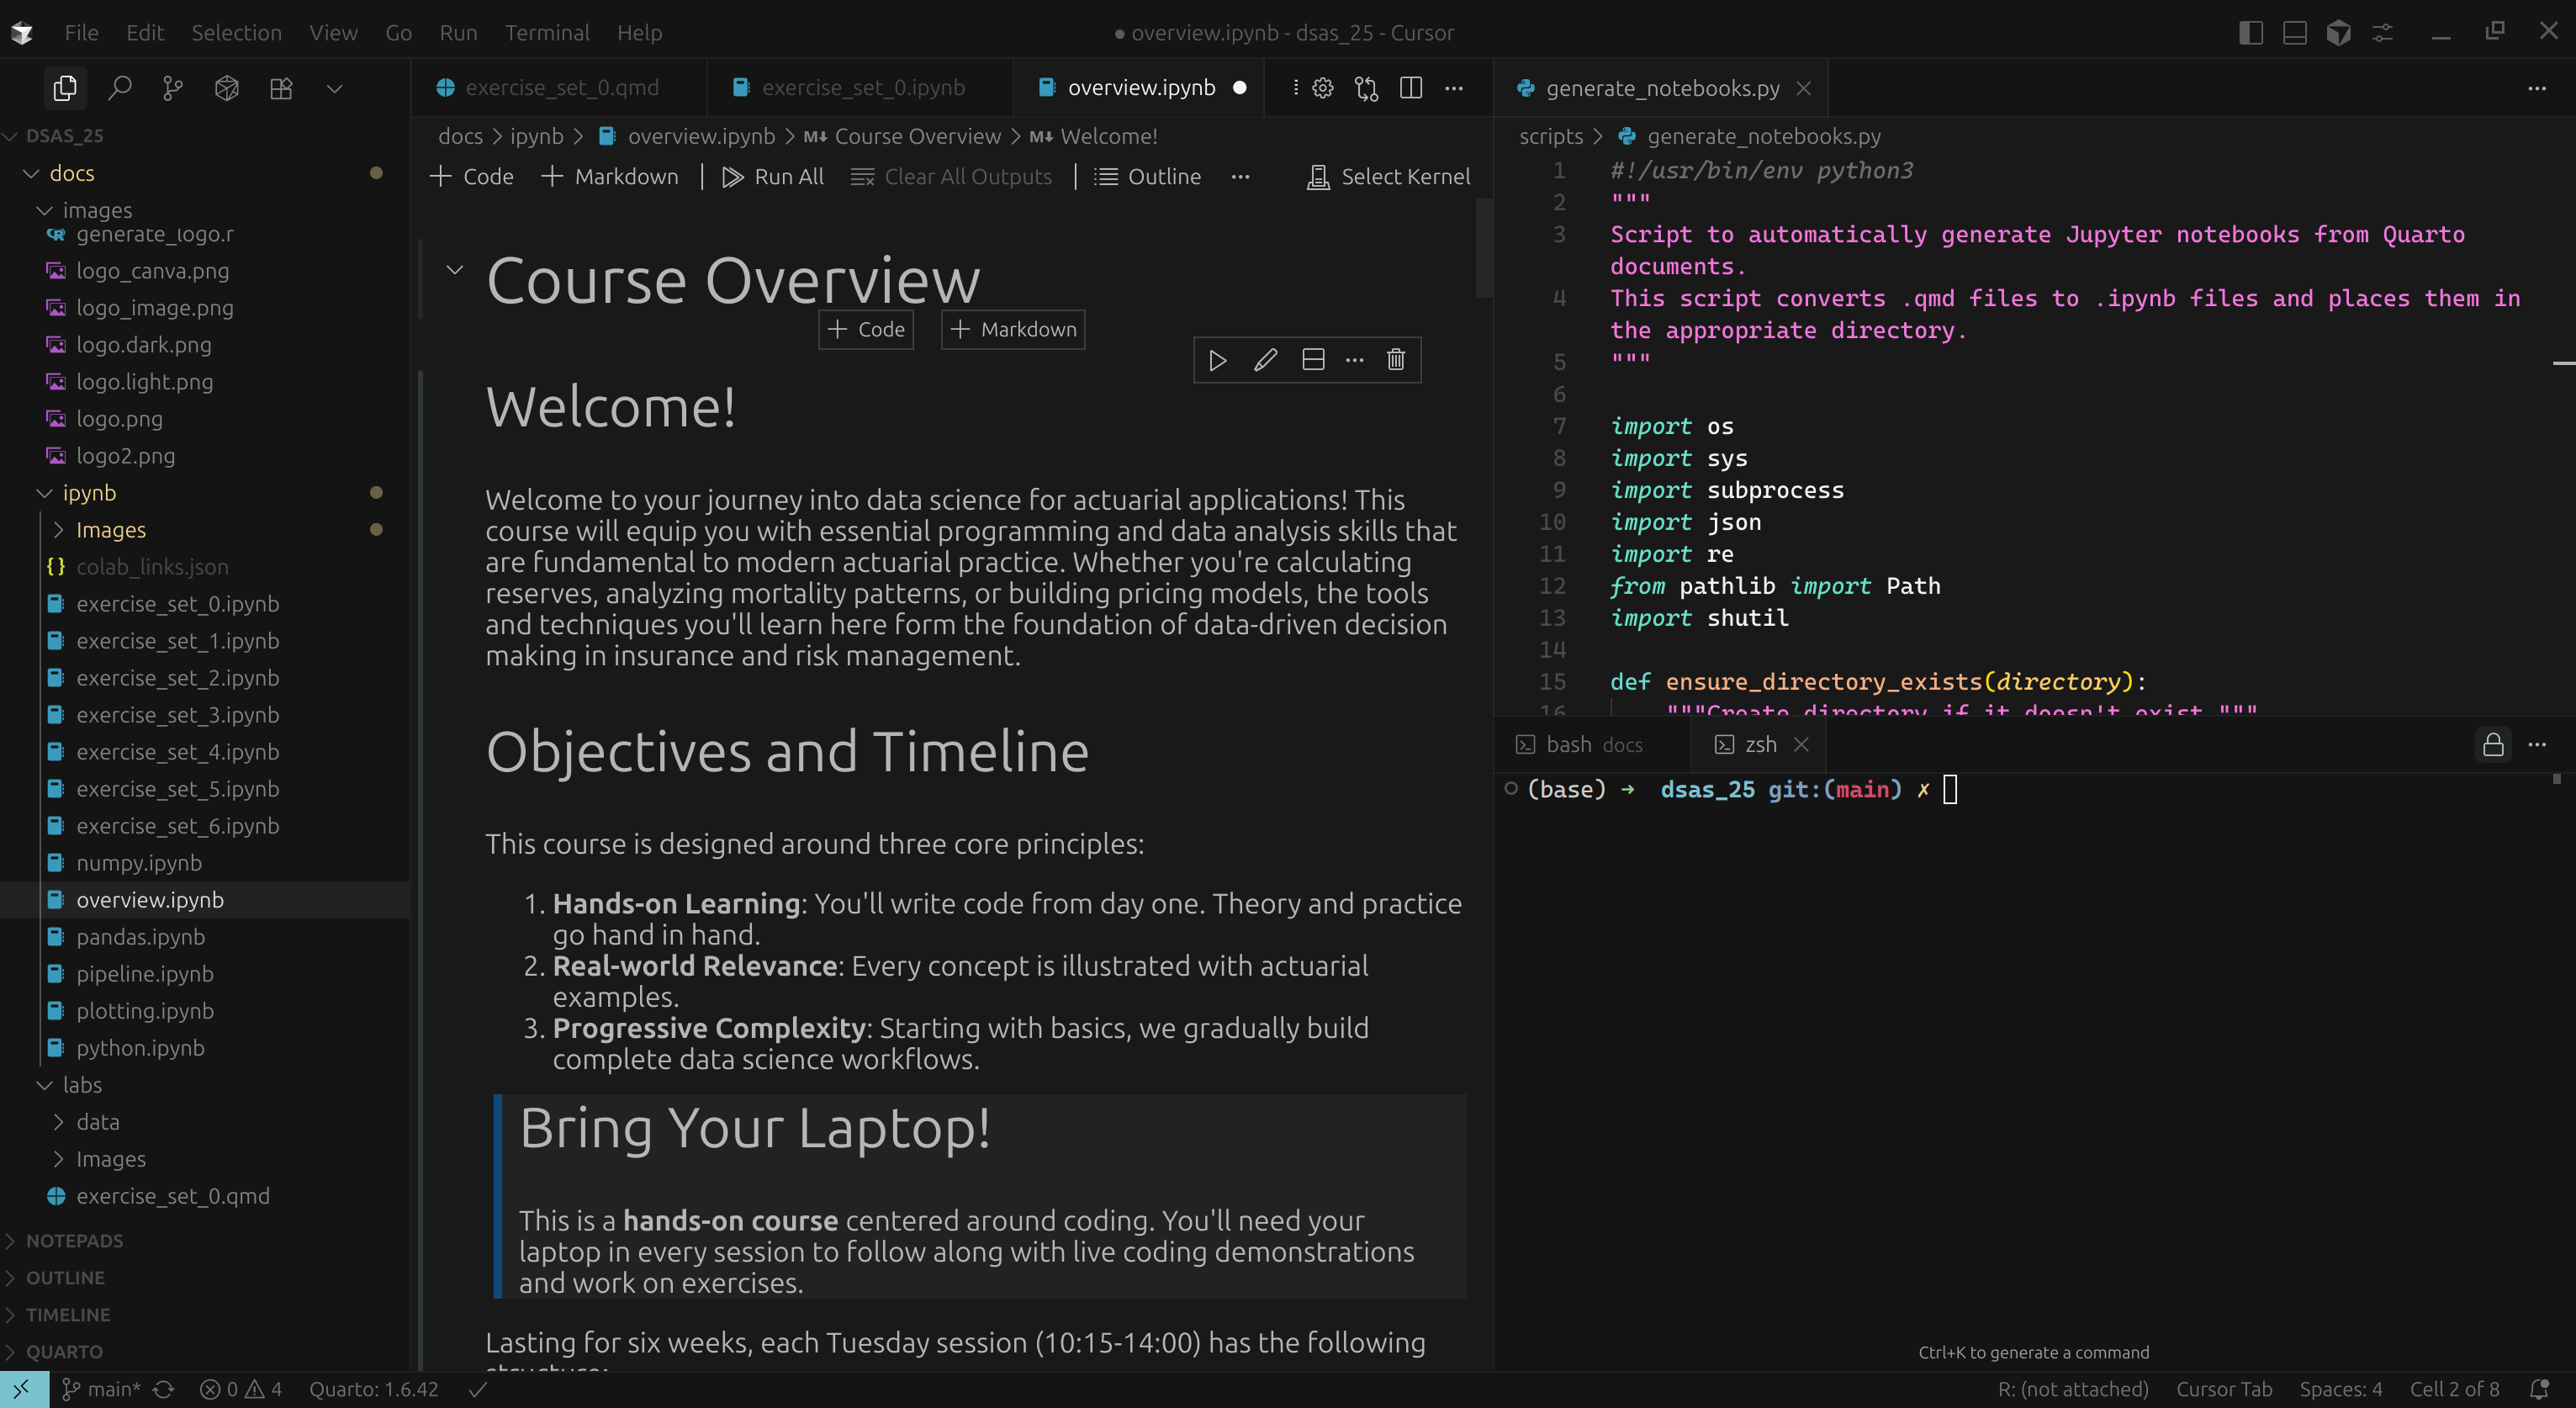
Task: Click the Run All button
Action: click(773, 177)
